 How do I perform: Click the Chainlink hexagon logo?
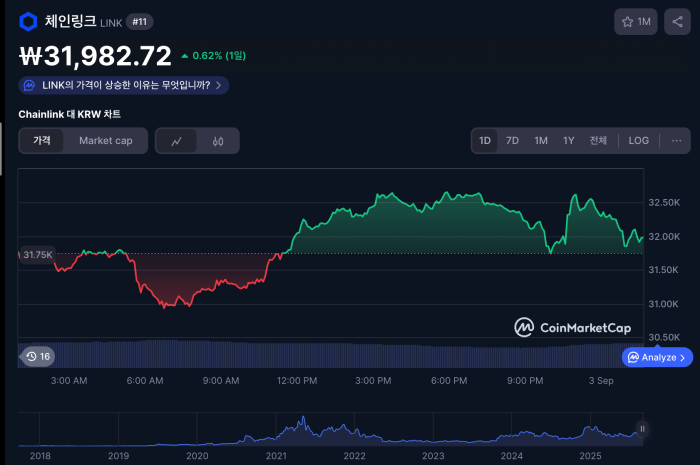(28, 21)
